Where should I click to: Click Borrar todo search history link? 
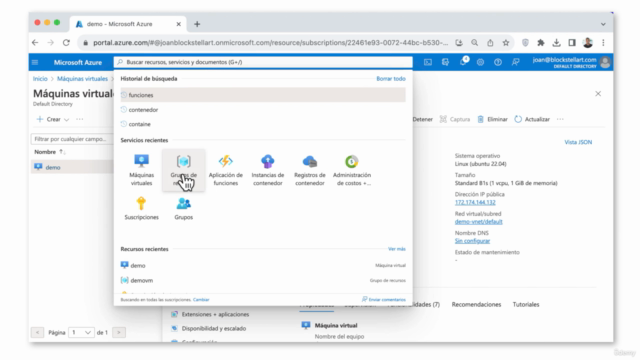pos(391,79)
